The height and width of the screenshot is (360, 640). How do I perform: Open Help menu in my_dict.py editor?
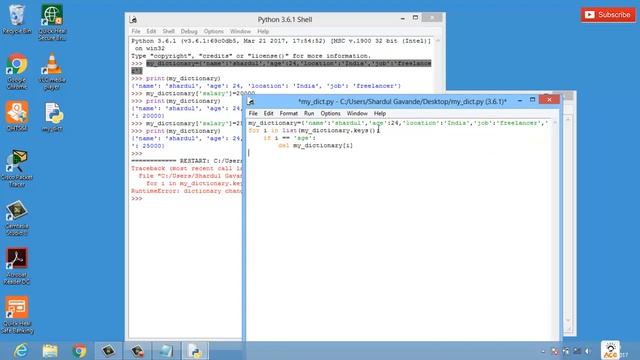380,113
